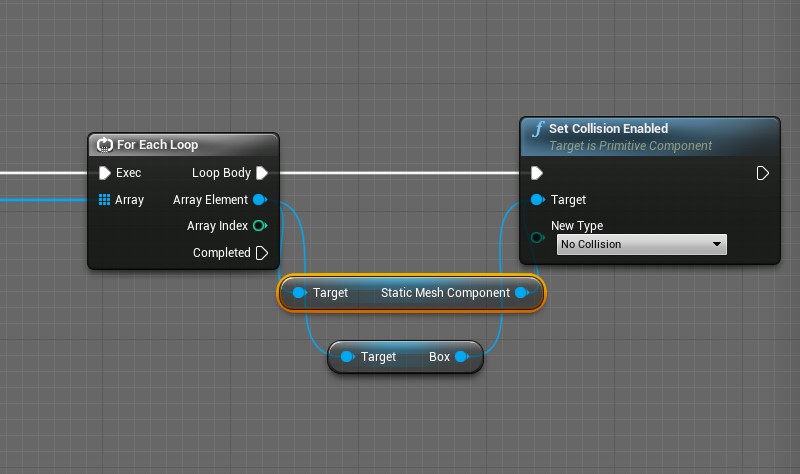
Task: Select the Box getter node body
Action: (405, 357)
